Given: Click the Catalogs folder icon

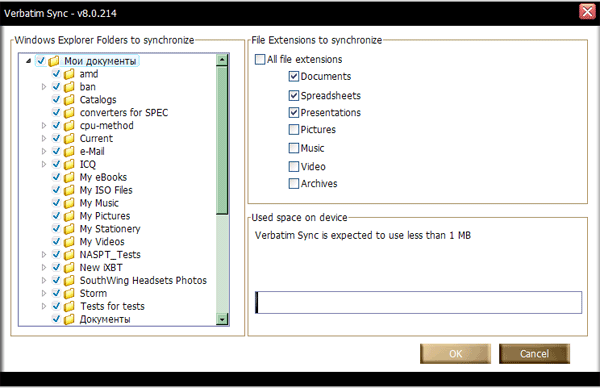Looking at the screenshot, I should (x=69, y=100).
